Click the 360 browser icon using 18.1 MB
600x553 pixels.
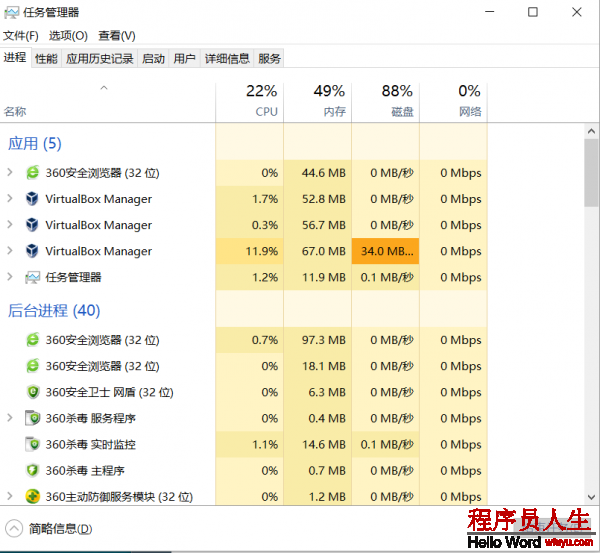(33, 366)
